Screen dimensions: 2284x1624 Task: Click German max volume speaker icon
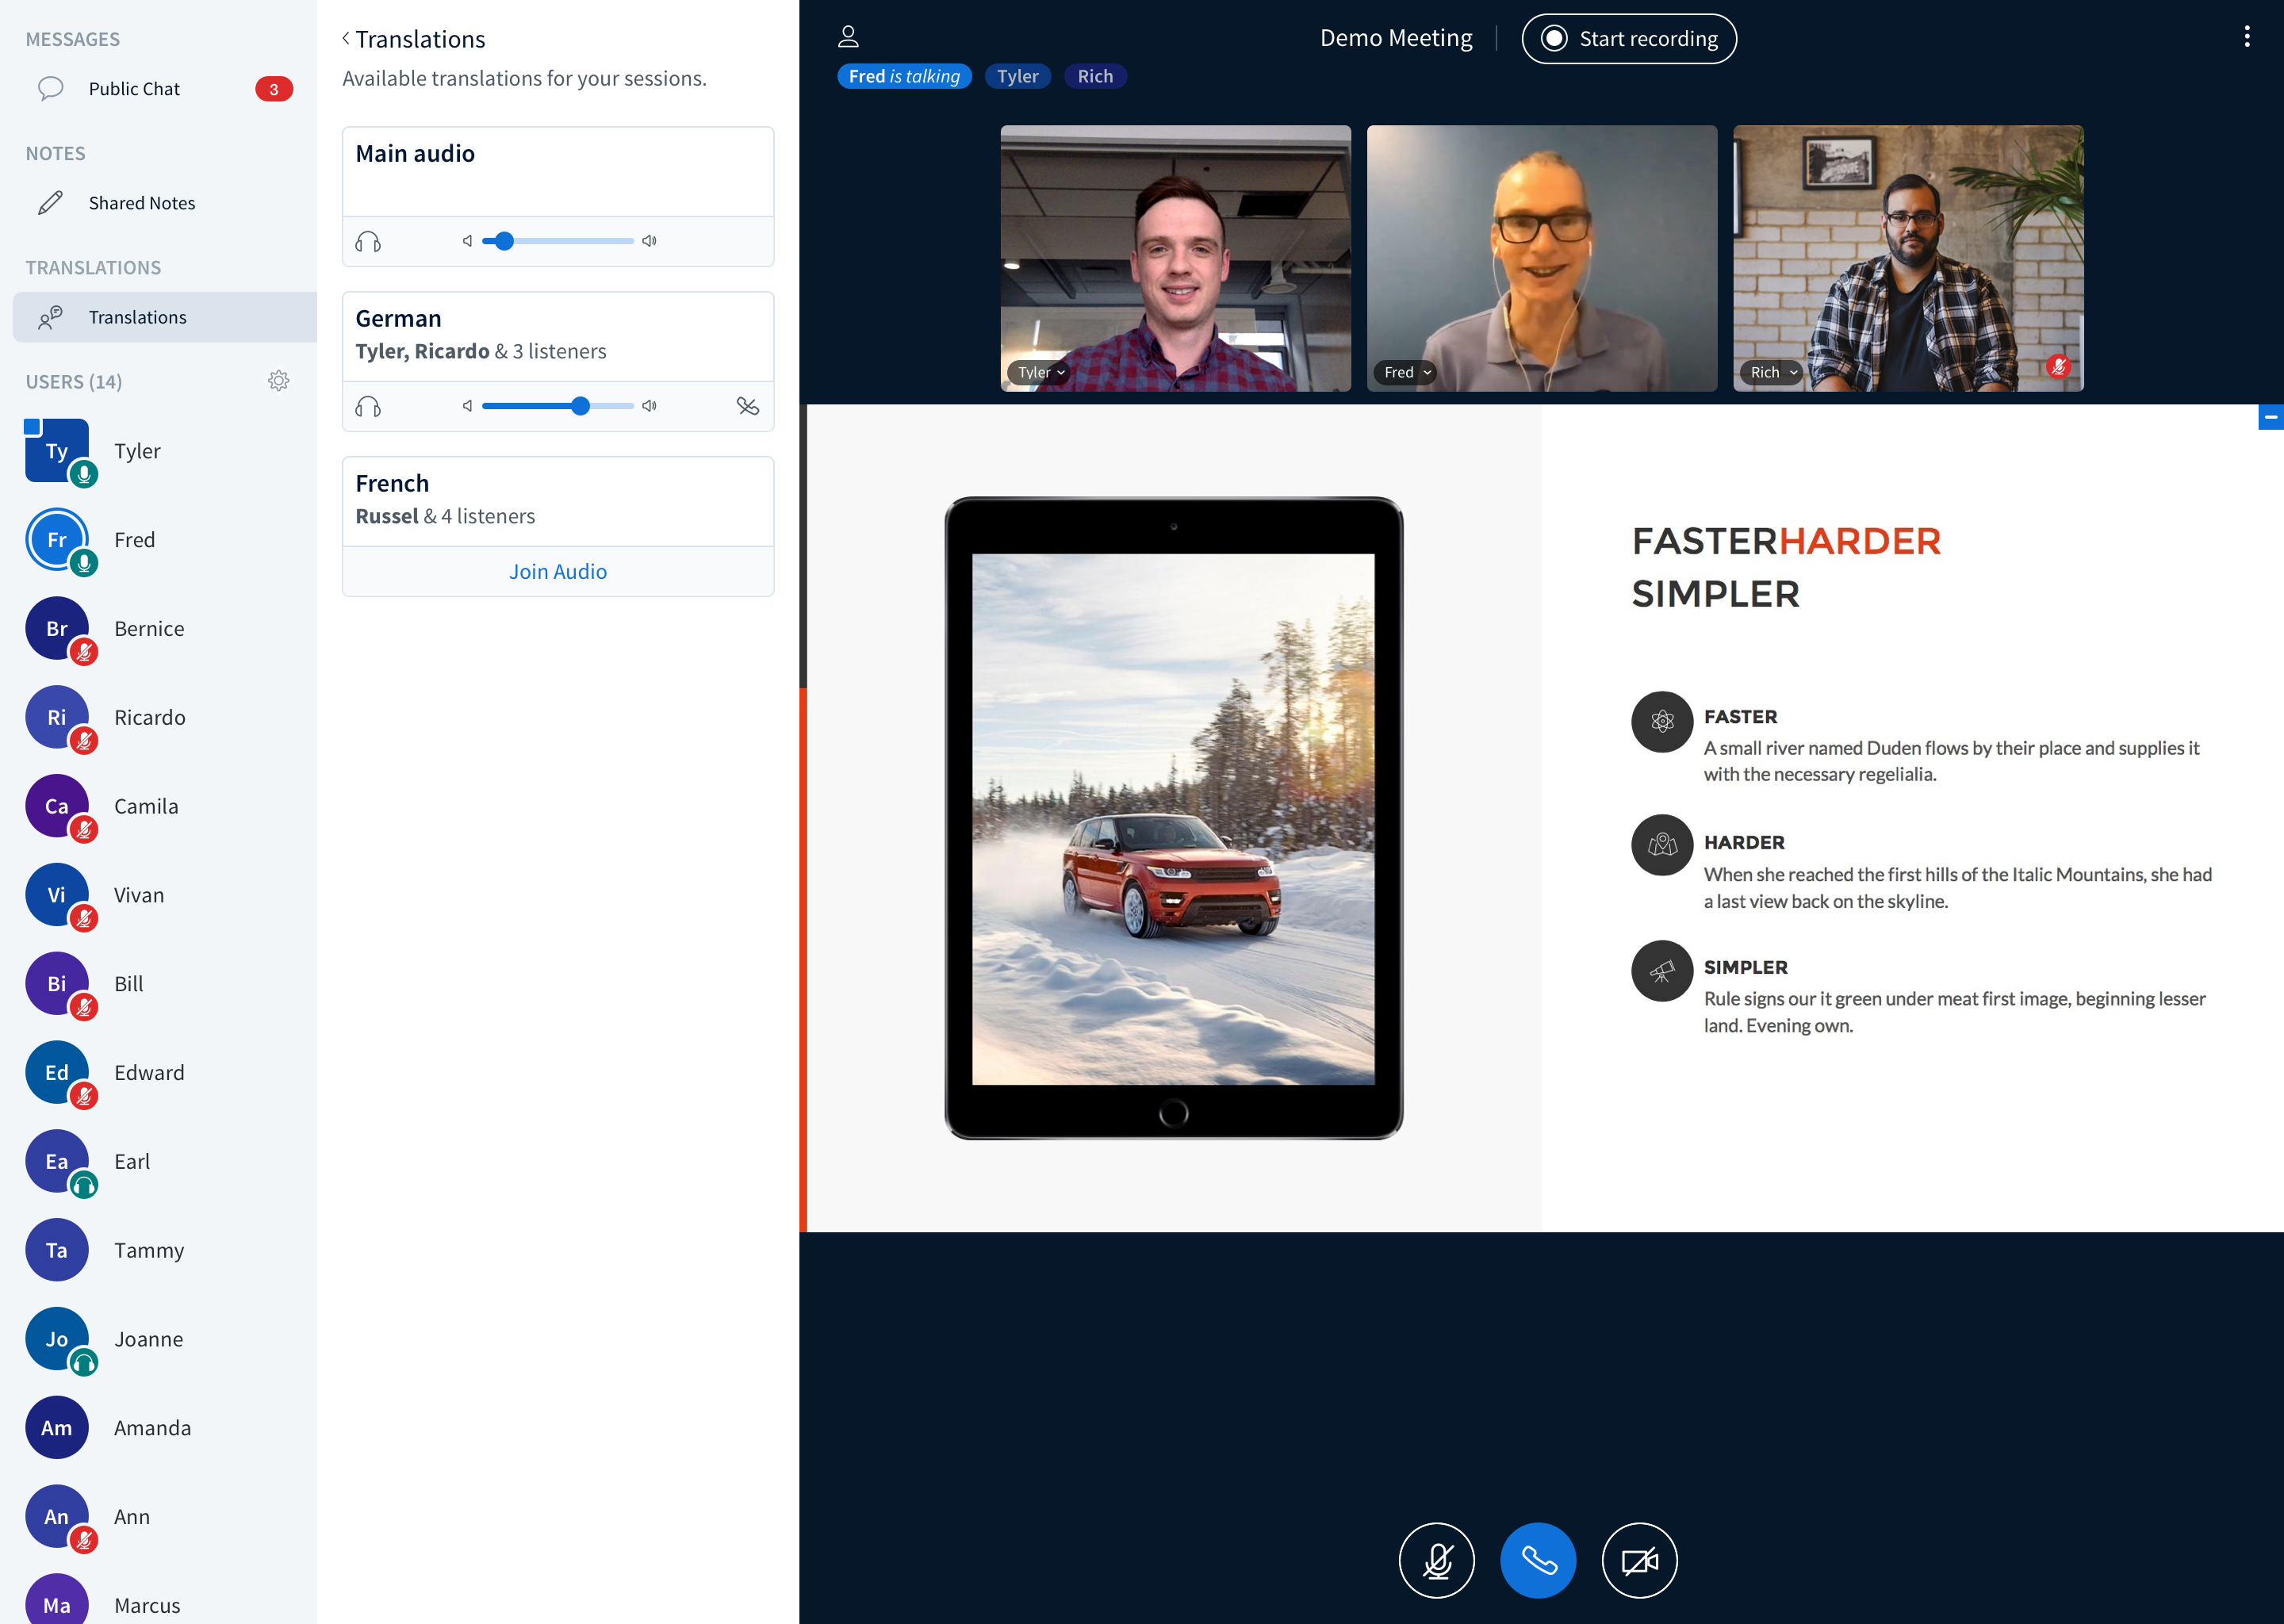click(x=650, y=406)
